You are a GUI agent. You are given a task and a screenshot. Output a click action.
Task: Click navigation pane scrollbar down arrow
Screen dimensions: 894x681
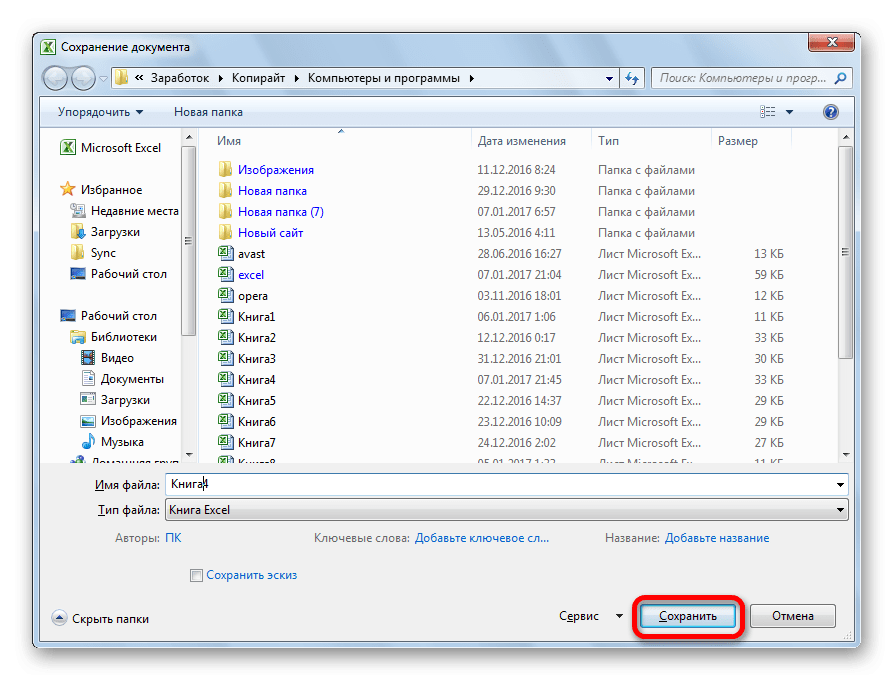[189, 455]
